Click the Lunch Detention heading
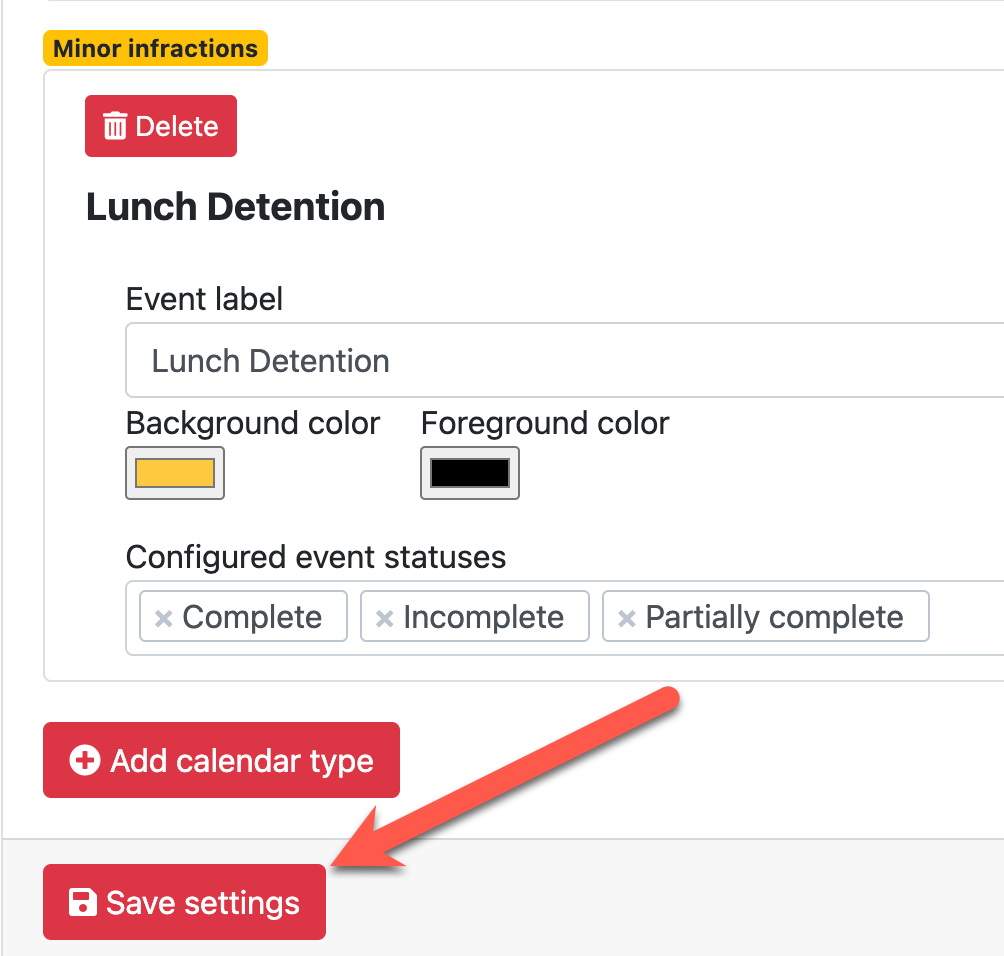1004x956 pixels. pos(235,207)
